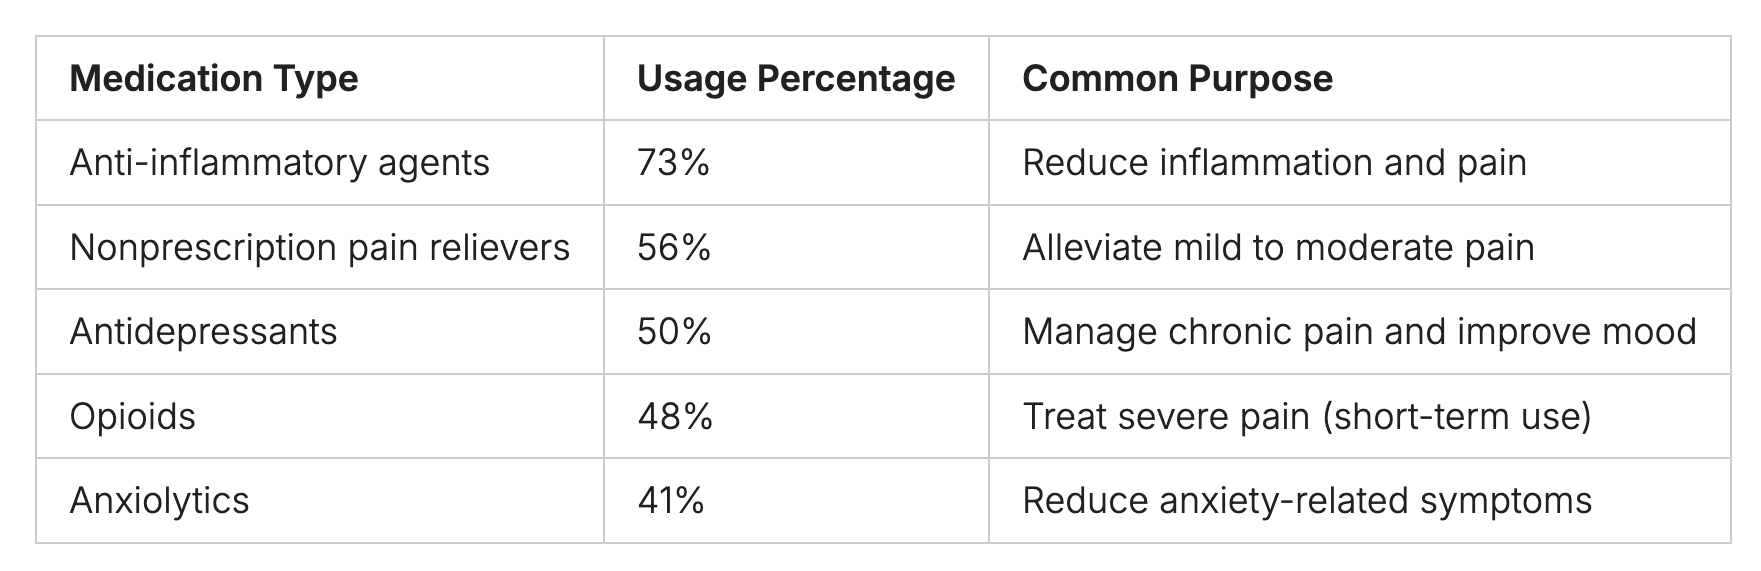This screenshot has height=571, width=1761.
Task: Click the 48% usage value
Action: coord(675,416)
